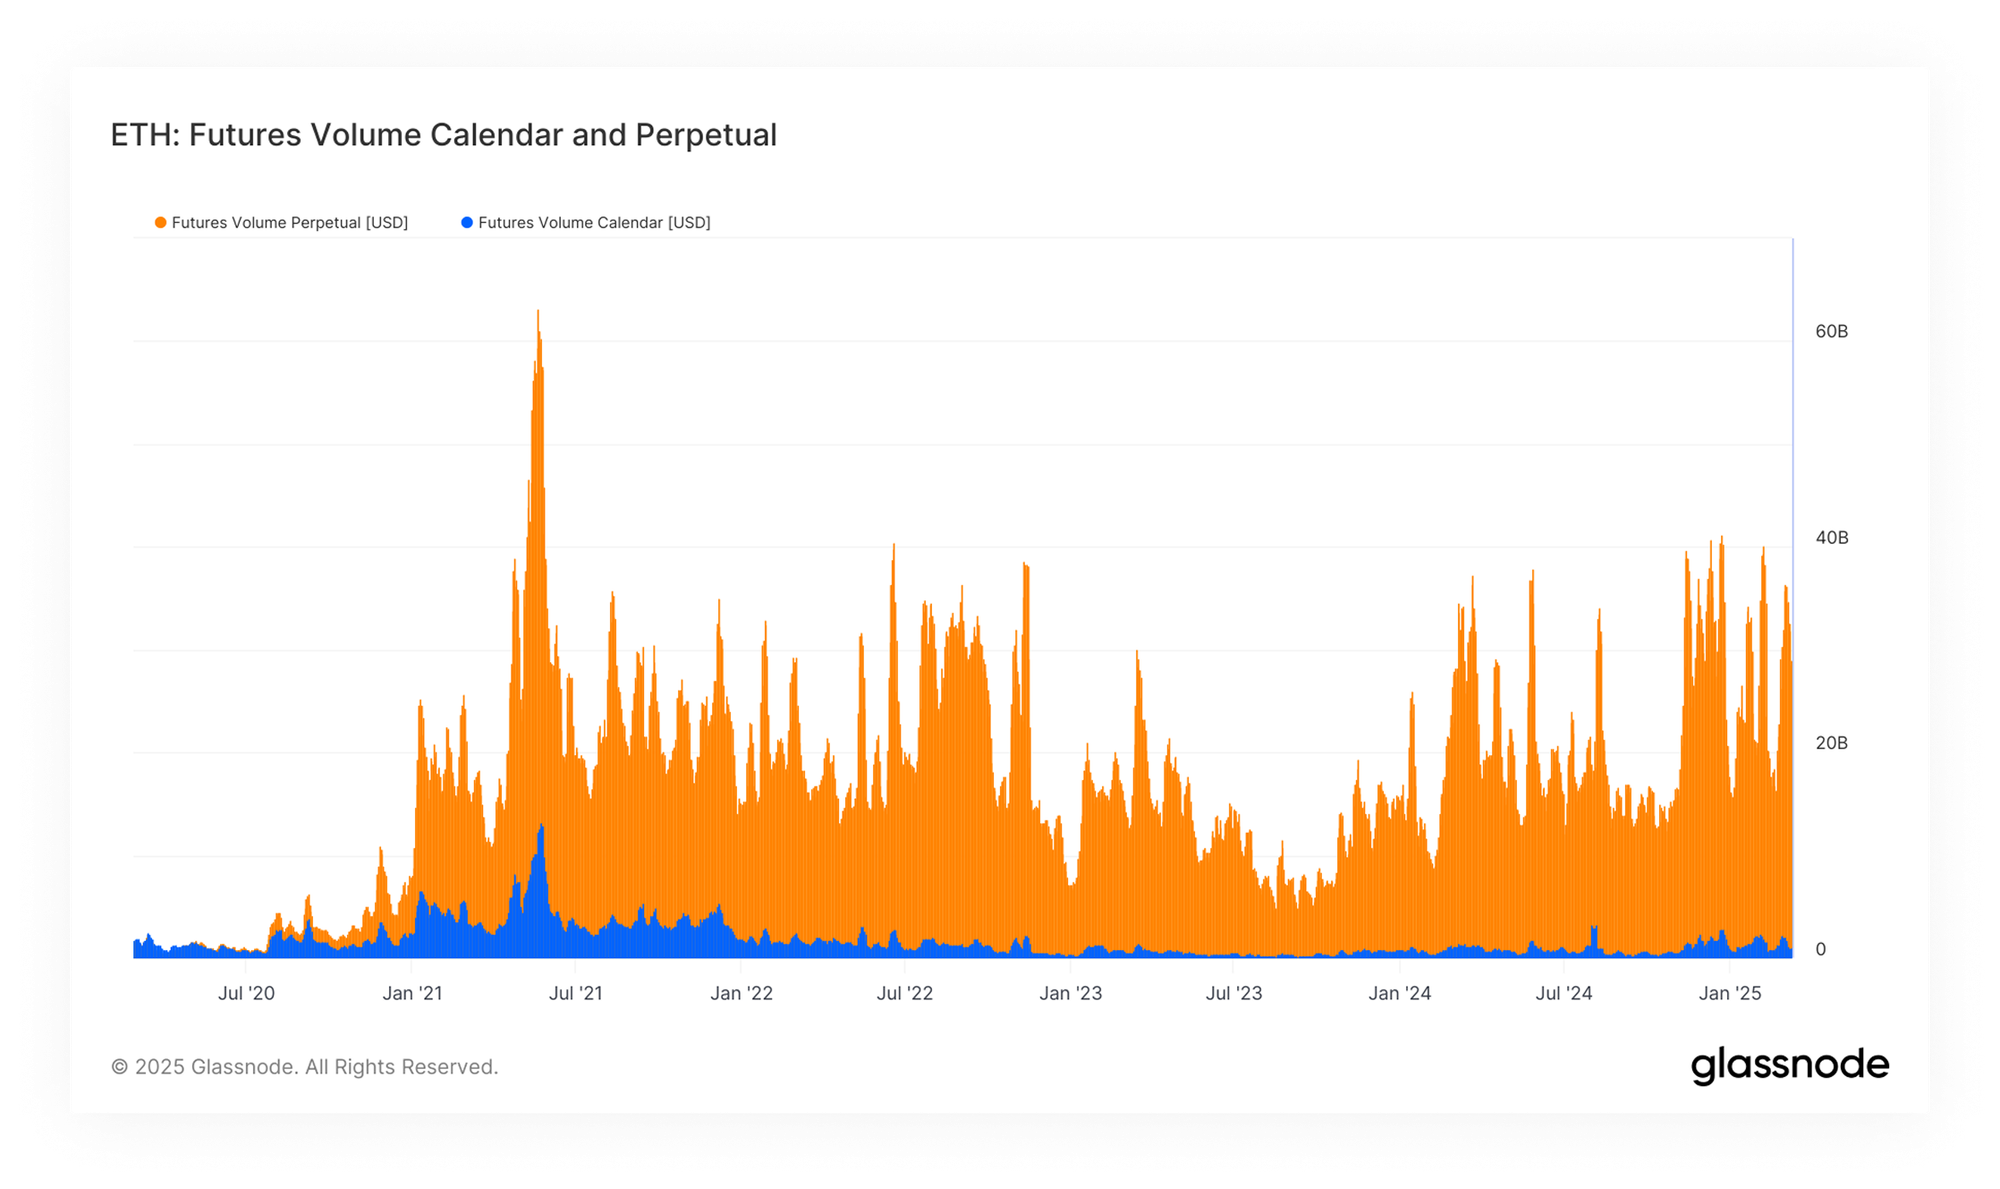
Task: Click the Jan '22 x-axis label
Action: point(741,993)
